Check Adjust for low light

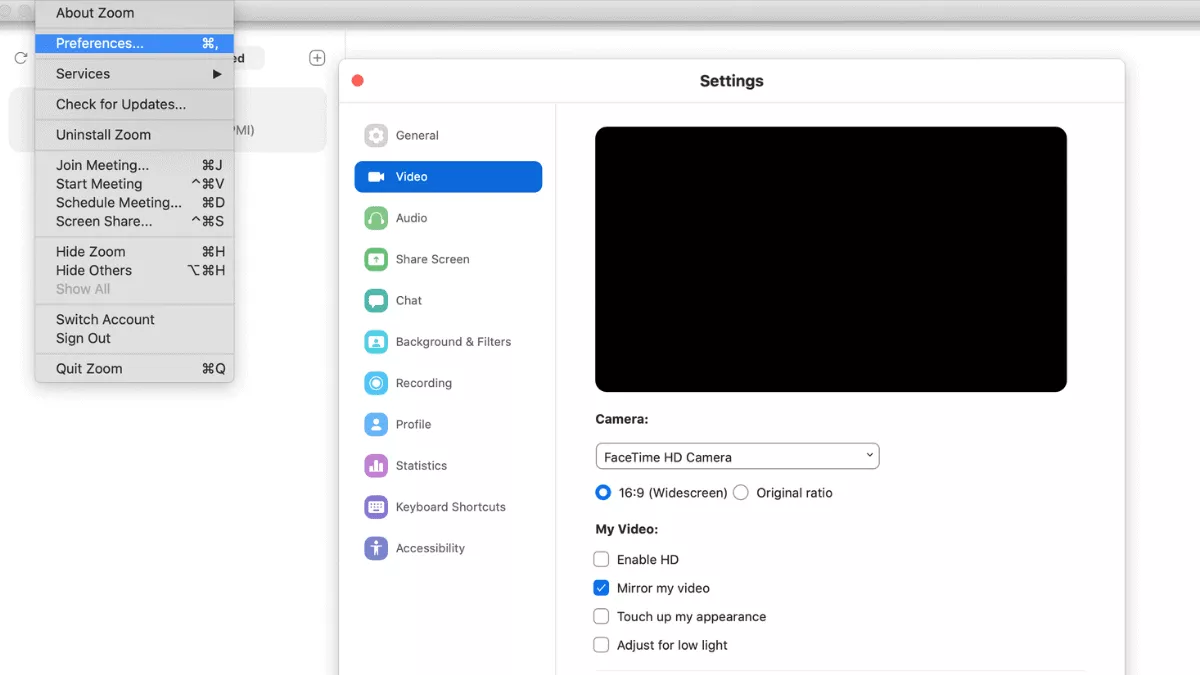click(601, 645)
